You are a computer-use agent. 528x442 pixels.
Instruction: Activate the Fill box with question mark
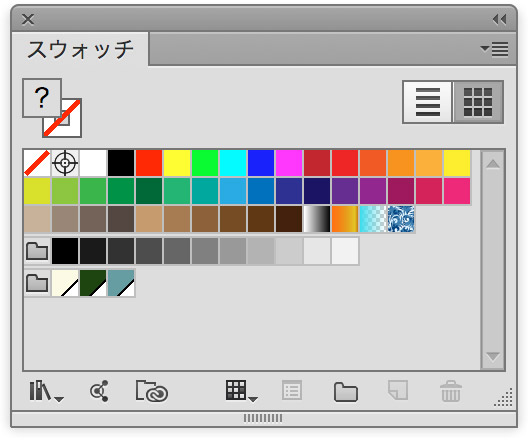tap(42, 98)
